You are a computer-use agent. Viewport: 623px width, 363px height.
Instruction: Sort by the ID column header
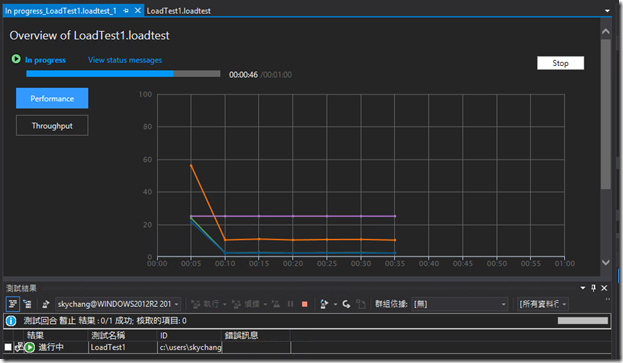click(189, 335)
